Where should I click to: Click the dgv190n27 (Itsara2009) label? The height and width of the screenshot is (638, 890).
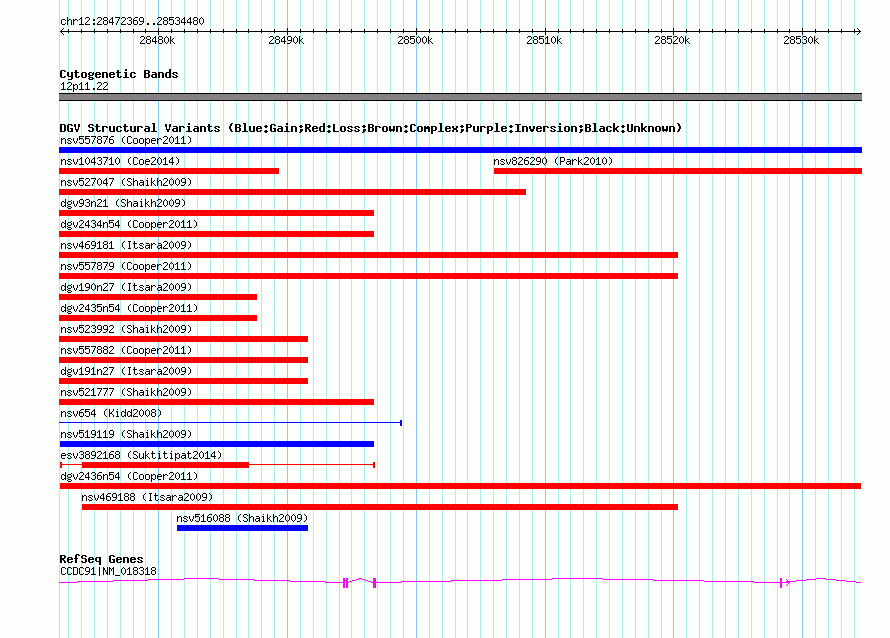(126, 287)
